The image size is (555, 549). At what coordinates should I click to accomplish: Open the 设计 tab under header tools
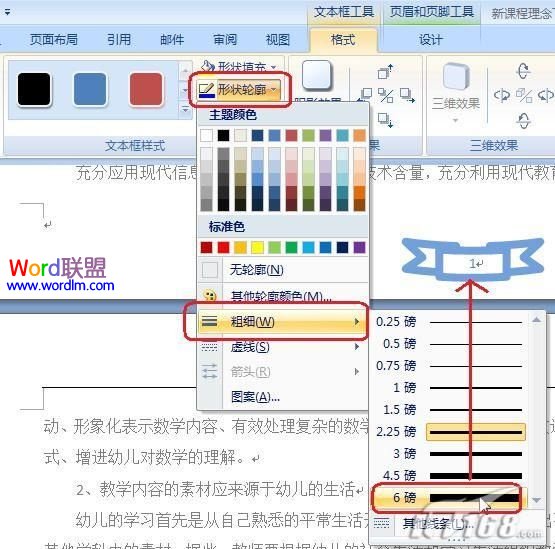(431, 39)
